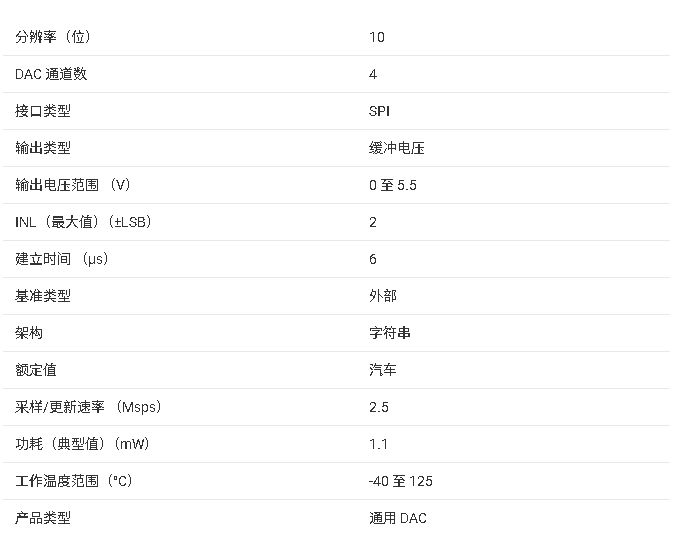Select the 通用 DAC product type value
The height and width of the screenshot is (536, 680).
[x=397, y=518]
